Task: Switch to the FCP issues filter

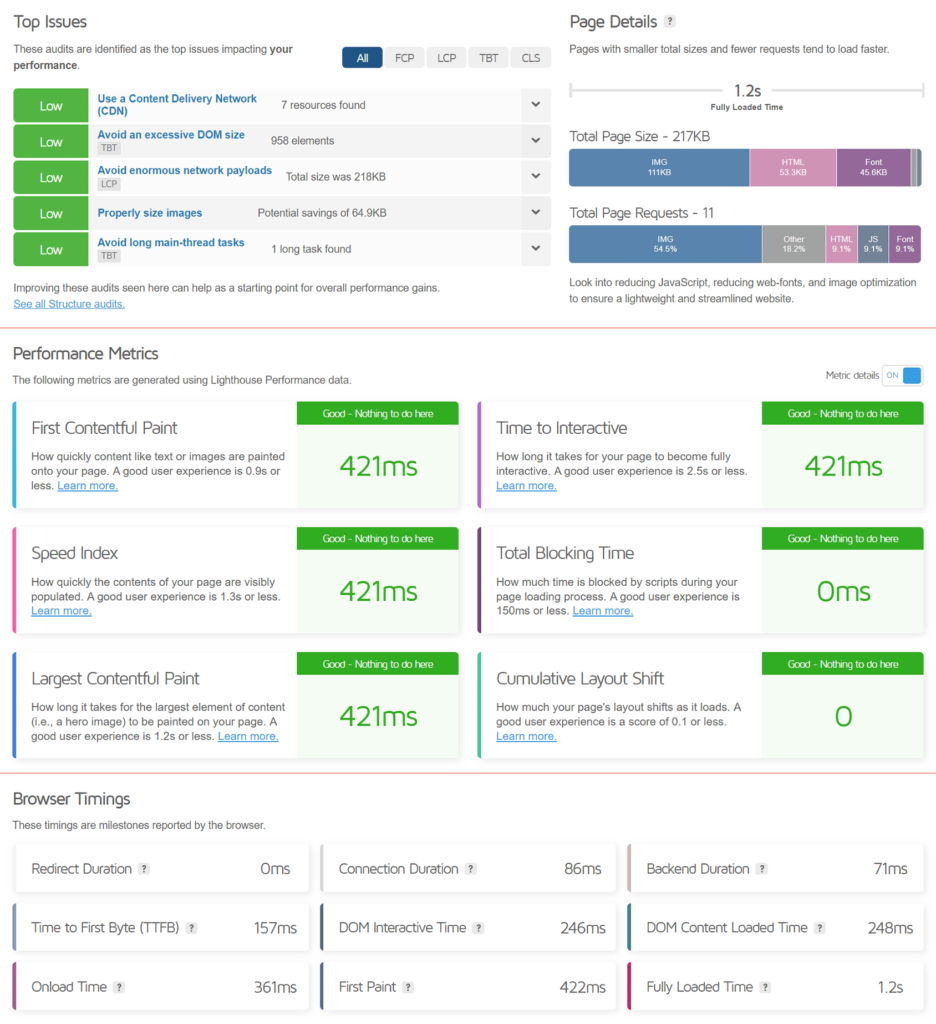Action: pos(404,57)
